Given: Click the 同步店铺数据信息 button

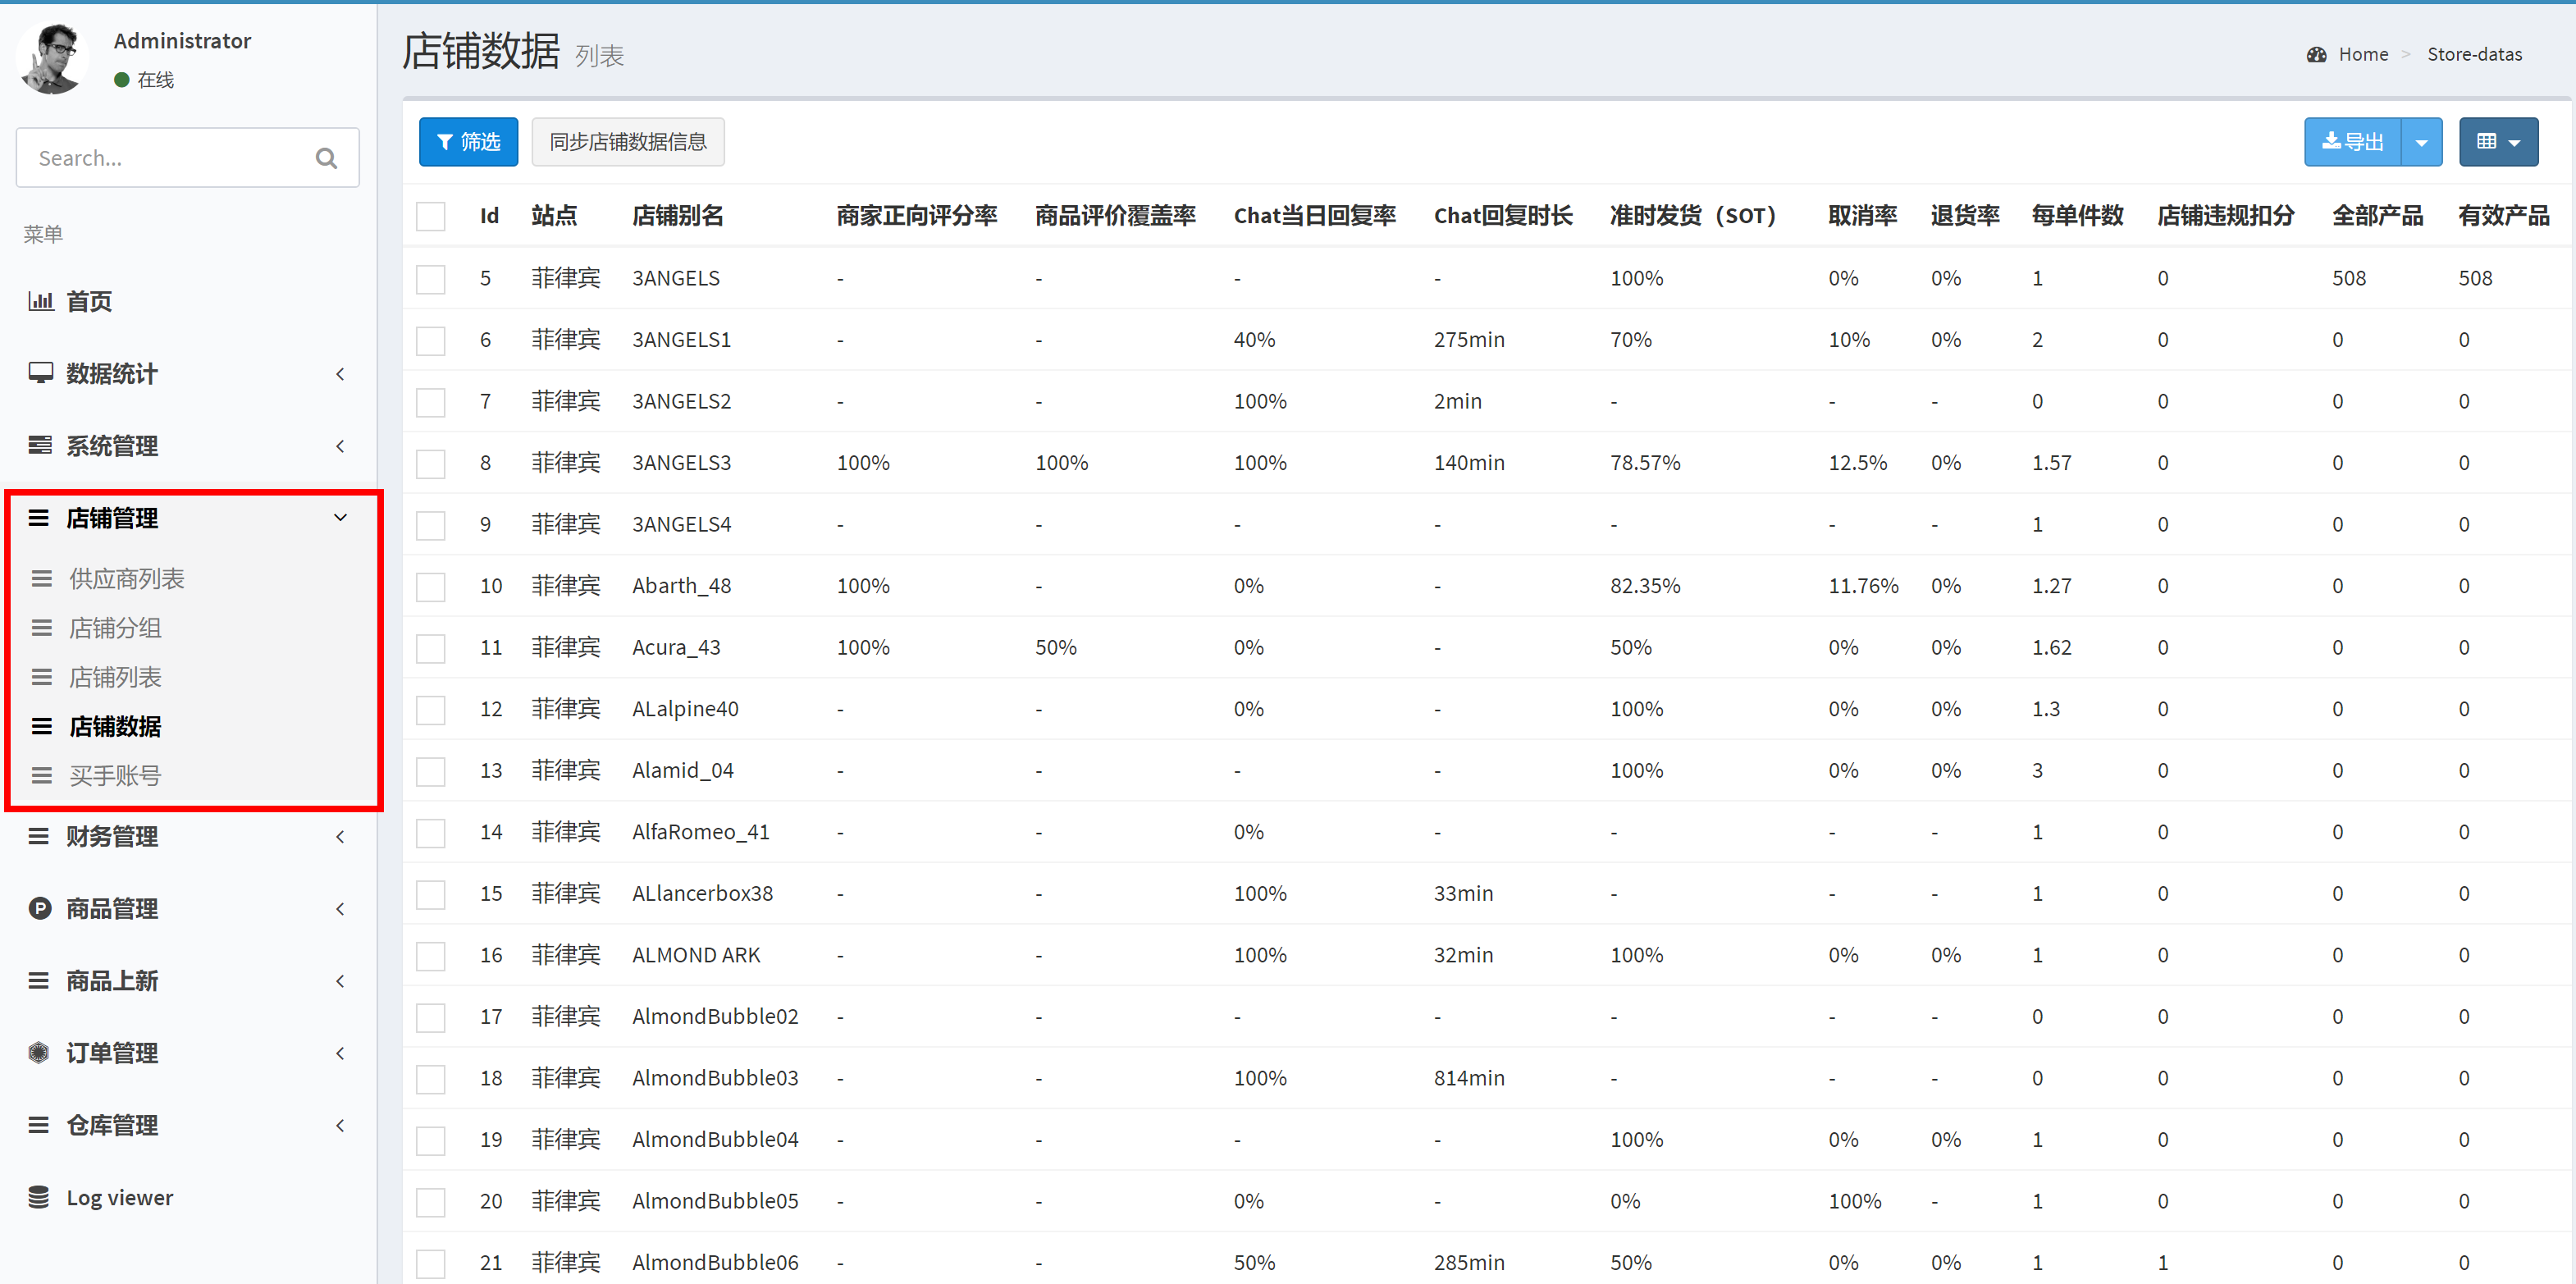Looking at the screenshot, I should coord(627,142).
